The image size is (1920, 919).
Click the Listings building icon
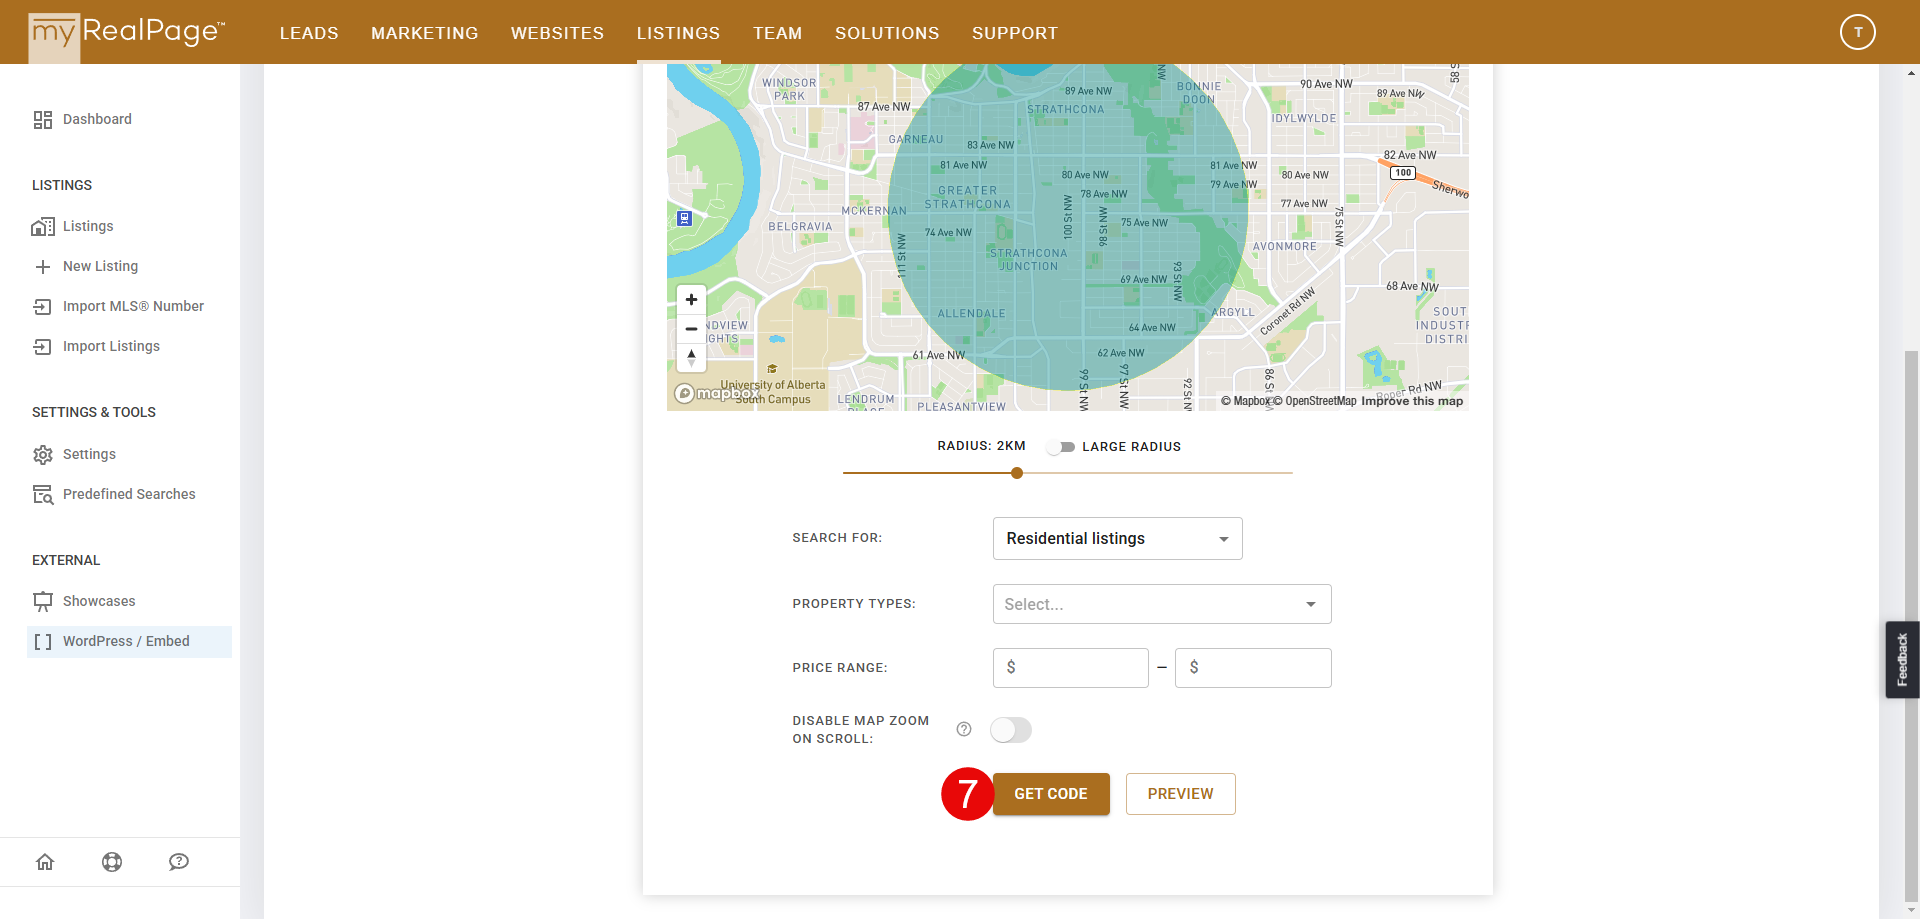pyautogui.click(x=43, y=227)
